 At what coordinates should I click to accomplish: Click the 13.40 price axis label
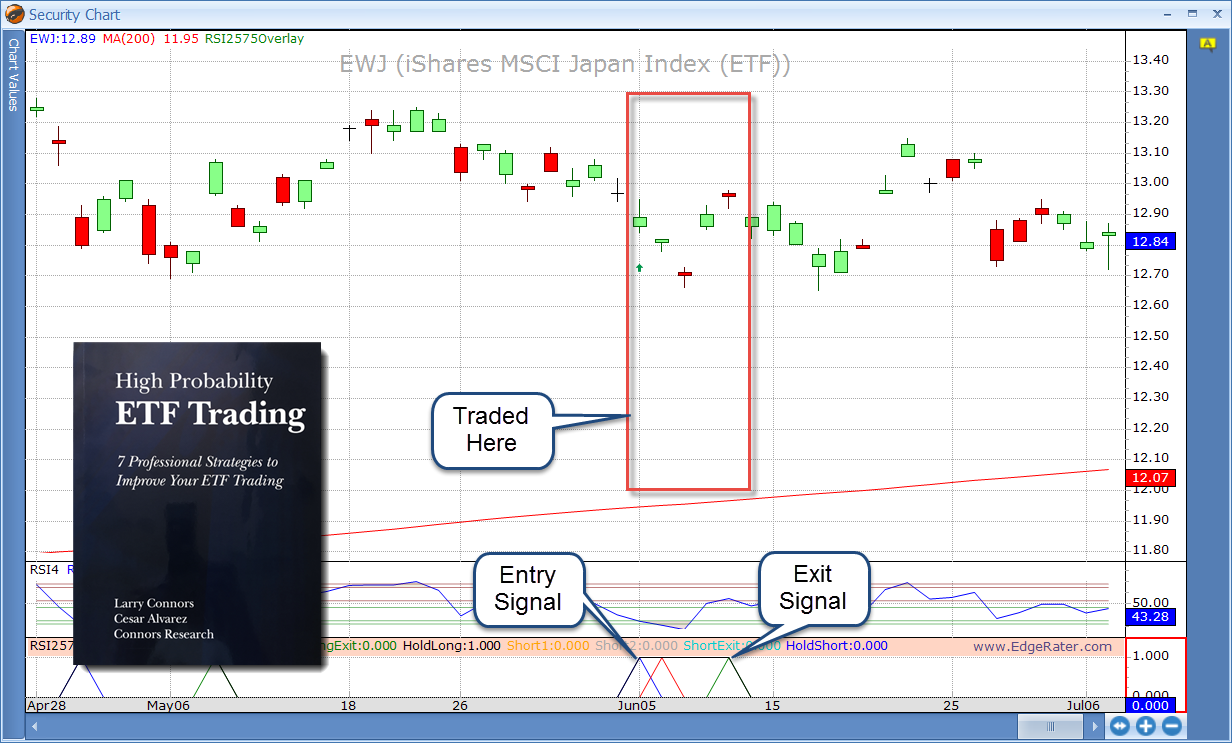point(1151,60)
